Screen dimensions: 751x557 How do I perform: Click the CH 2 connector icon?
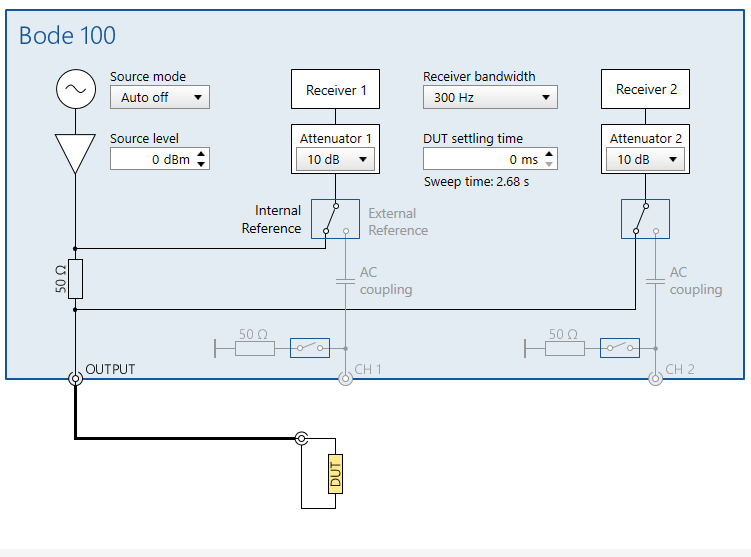click(x=655, y=379)
